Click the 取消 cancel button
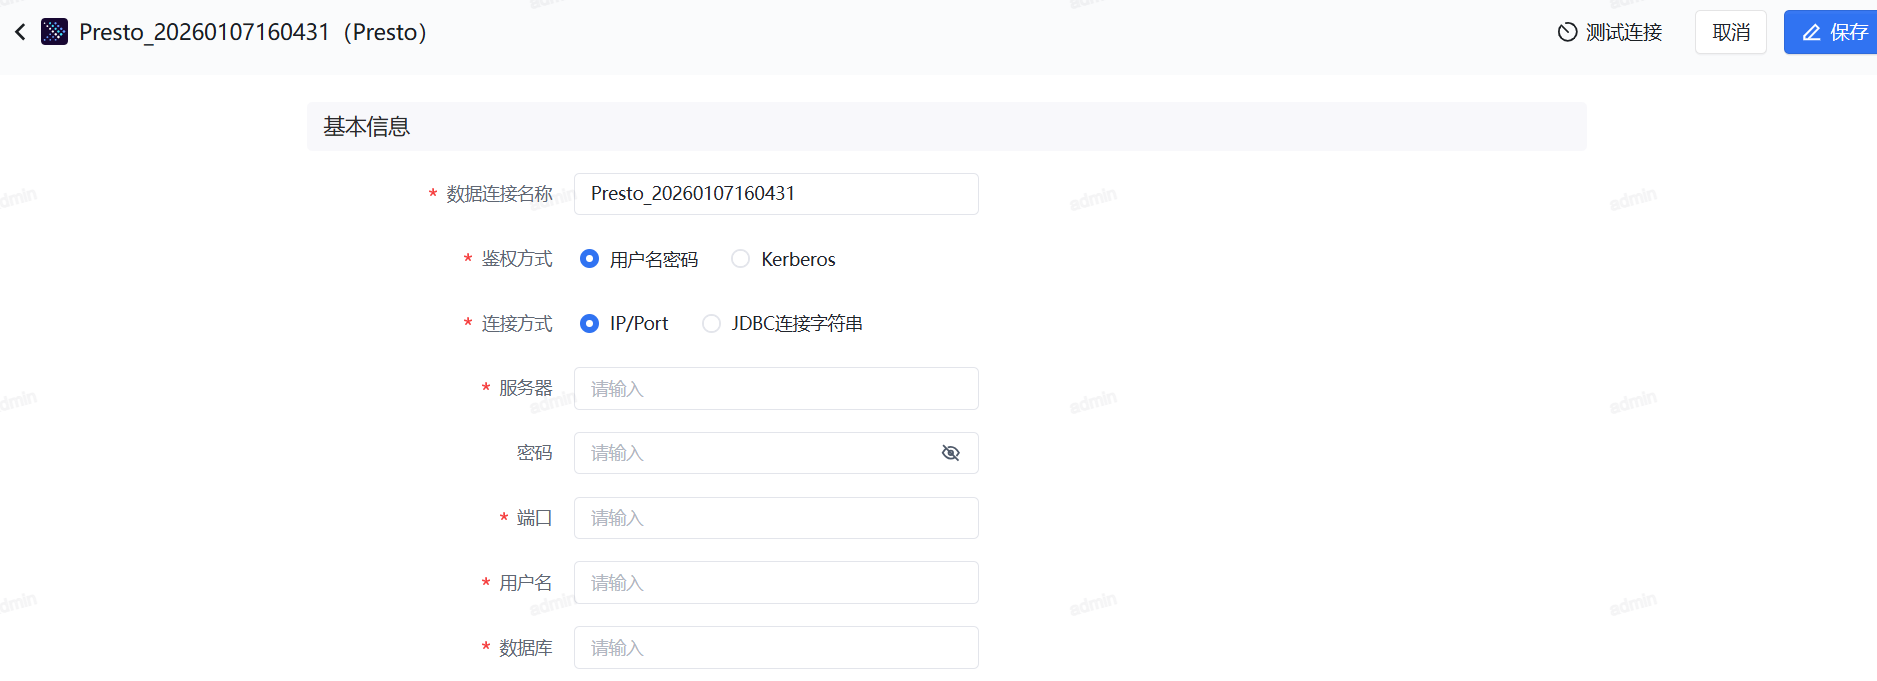 [x=1730, y=32]
